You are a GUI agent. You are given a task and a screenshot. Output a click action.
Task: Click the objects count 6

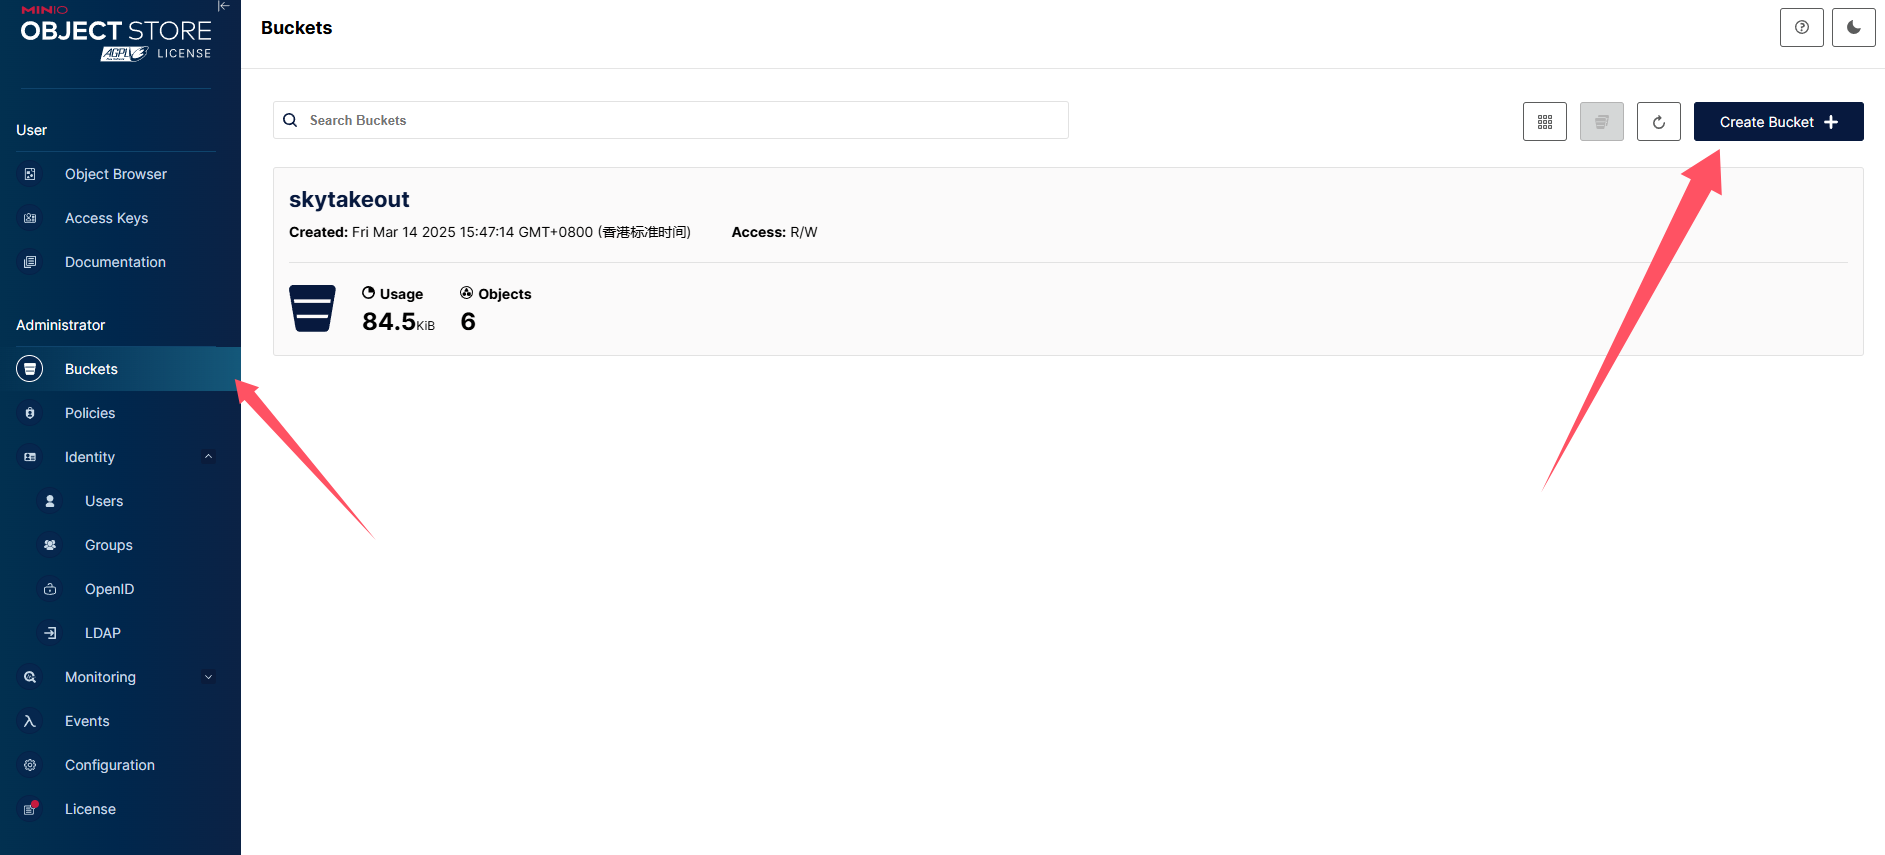(468, 321)
